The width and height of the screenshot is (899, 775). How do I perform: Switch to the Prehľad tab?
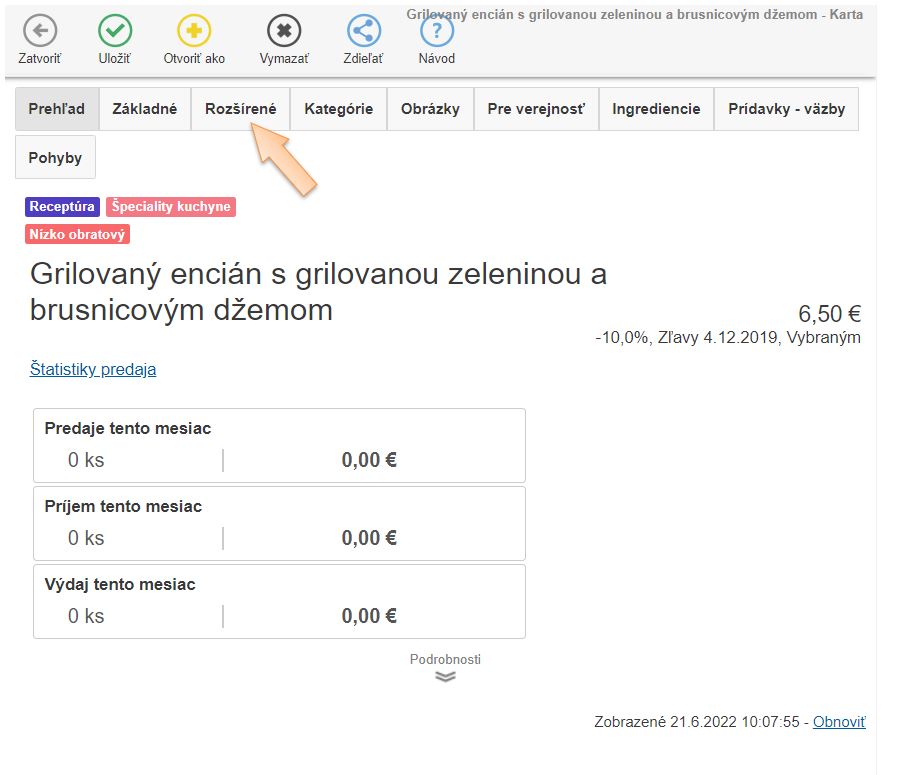tap(57, 109)
